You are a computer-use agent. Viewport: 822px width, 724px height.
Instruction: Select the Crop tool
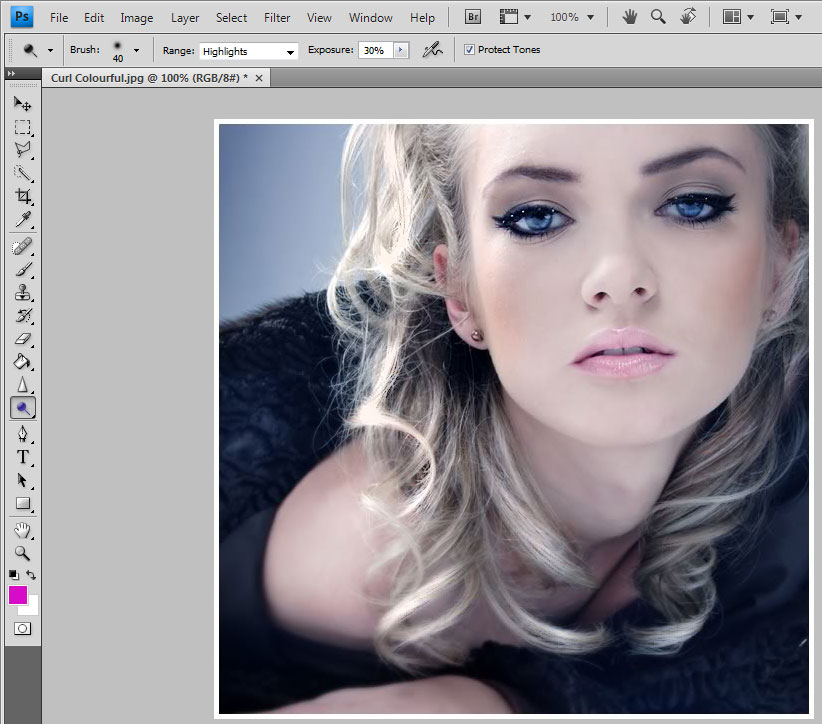(23, 196)
